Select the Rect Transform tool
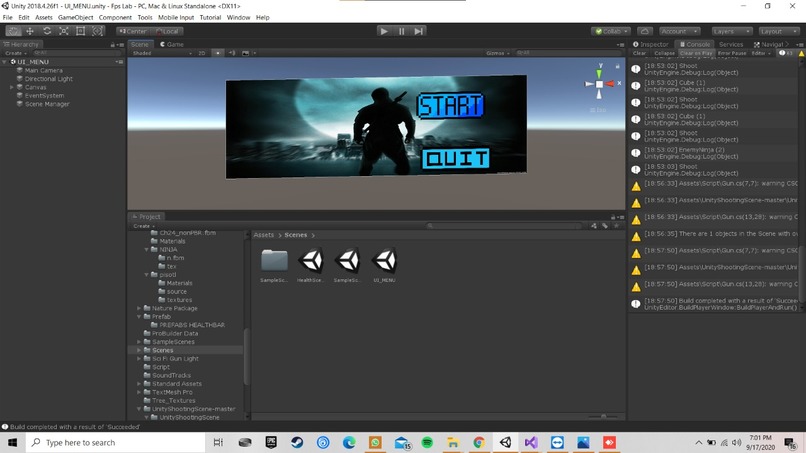The image size is (806, 453). coord(81,31)
